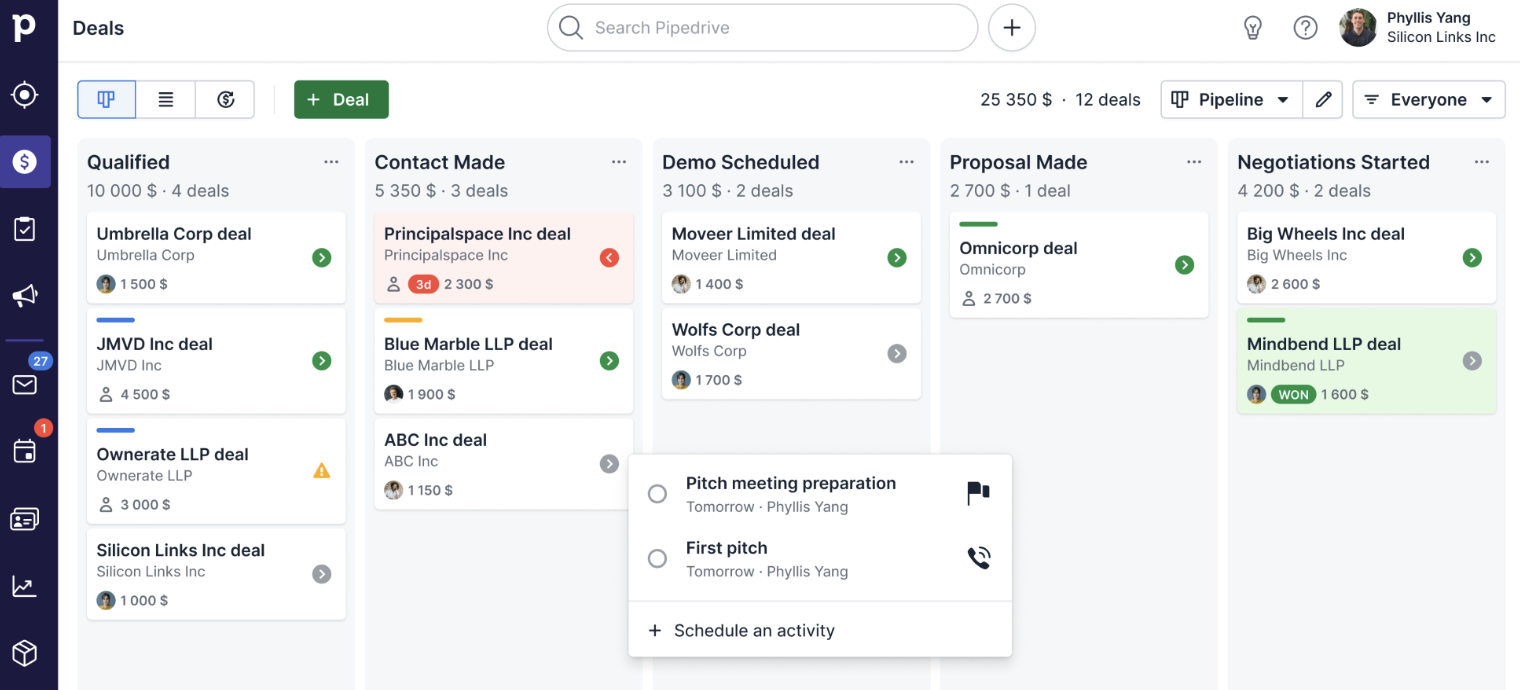The height and width of the screenshot is (690, 1520).
Task: Click the grey activity arrow on Silicon Links Inc deal
Action: (x=321, y=574)
